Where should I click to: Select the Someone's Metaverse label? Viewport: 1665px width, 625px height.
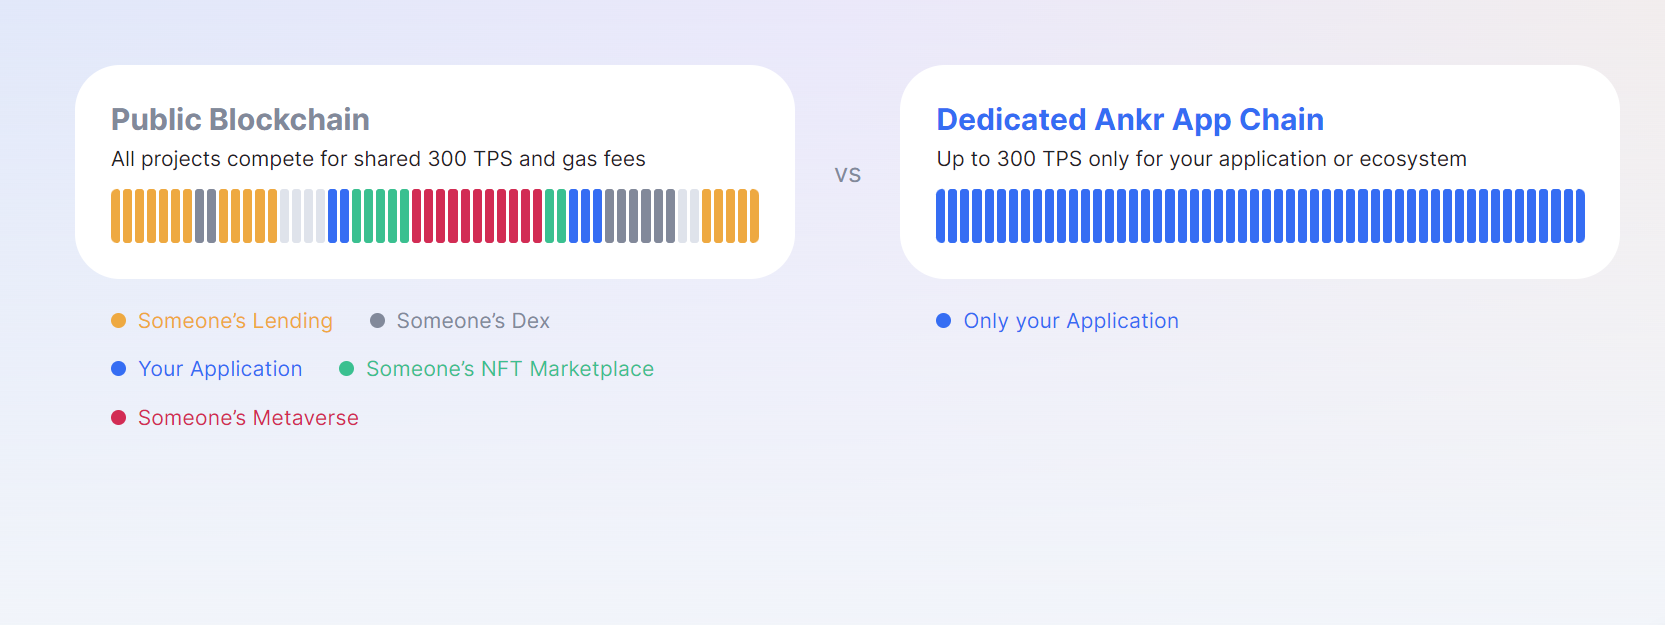click(x=248, y=418)
